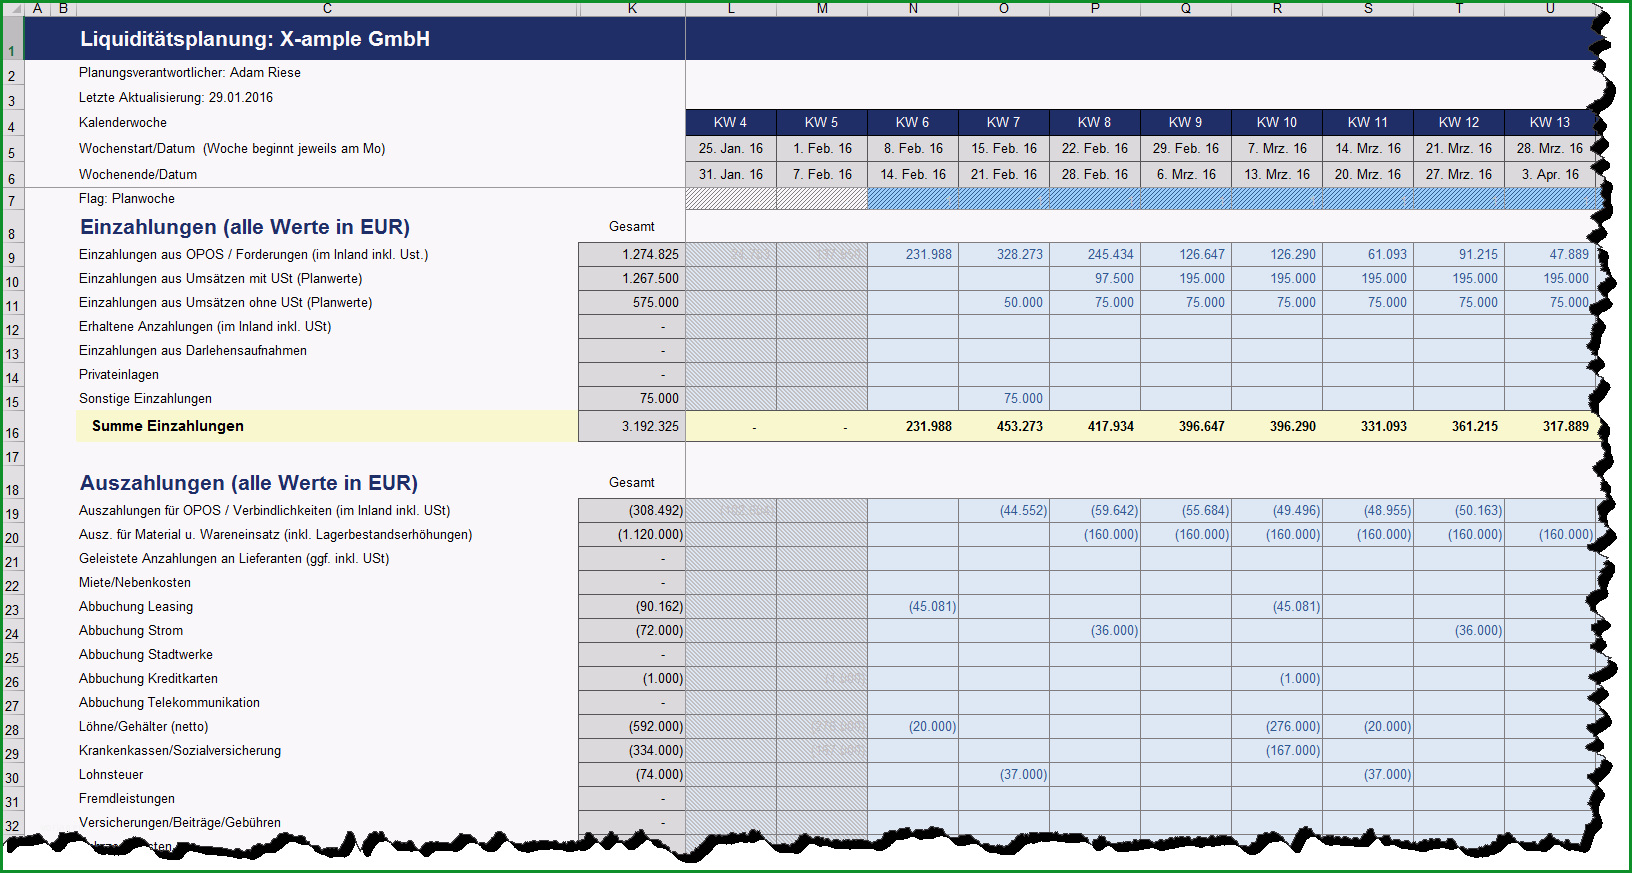Viewport: 1632px width, 873px height.
Task: Click the total (308.492) for OPOS Verbindlichkeiten
Action: tap(632, 510)
